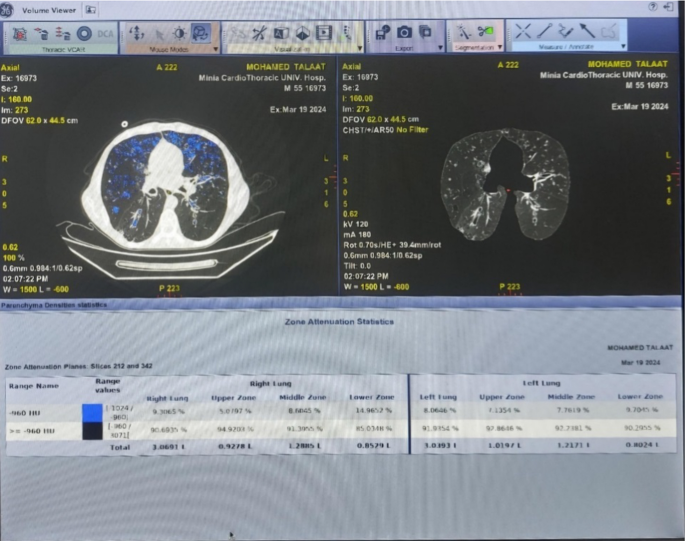Open the Segmentation group dropdown arrow
Image resolution: width=685 pixels, height=541 pixels.
tap(500, 47)
